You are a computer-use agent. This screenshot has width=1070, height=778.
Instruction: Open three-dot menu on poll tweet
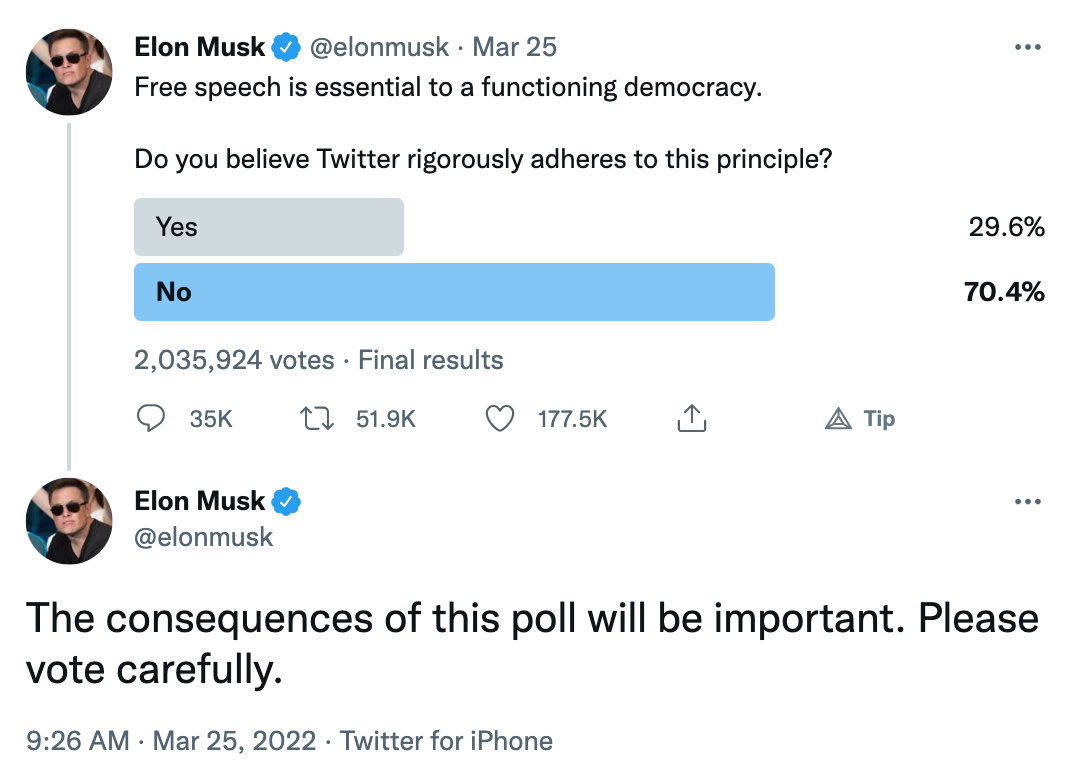click(1027, 47)
